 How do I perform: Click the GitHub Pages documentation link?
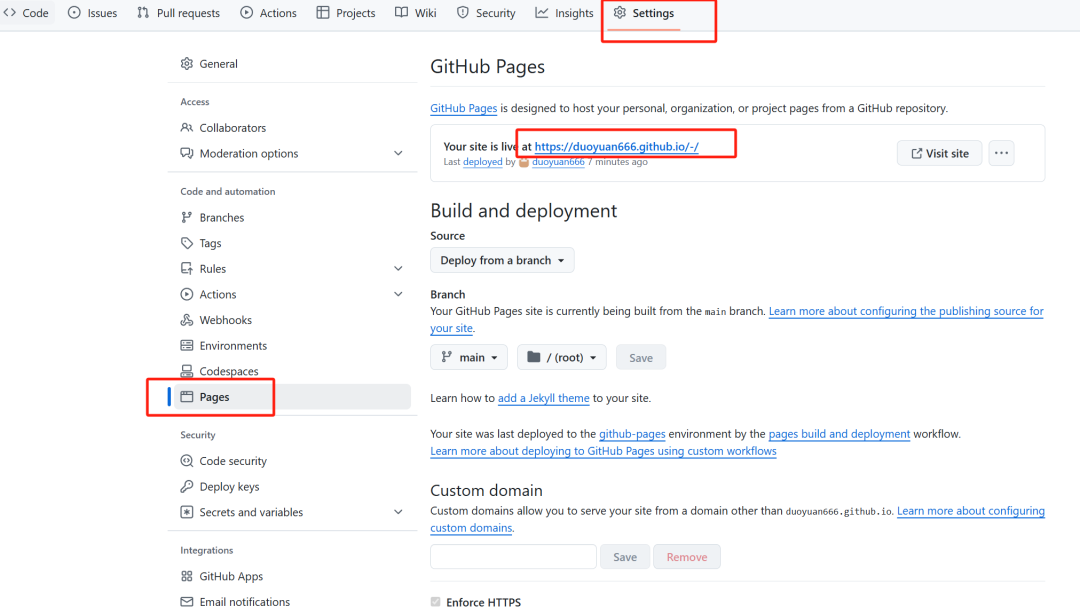pos(464,108)
